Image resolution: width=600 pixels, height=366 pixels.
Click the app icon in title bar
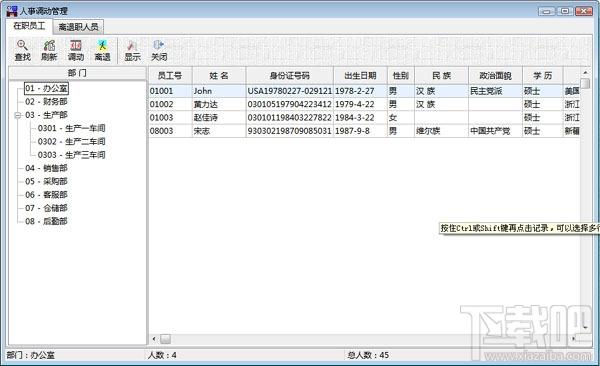[12, 11]
